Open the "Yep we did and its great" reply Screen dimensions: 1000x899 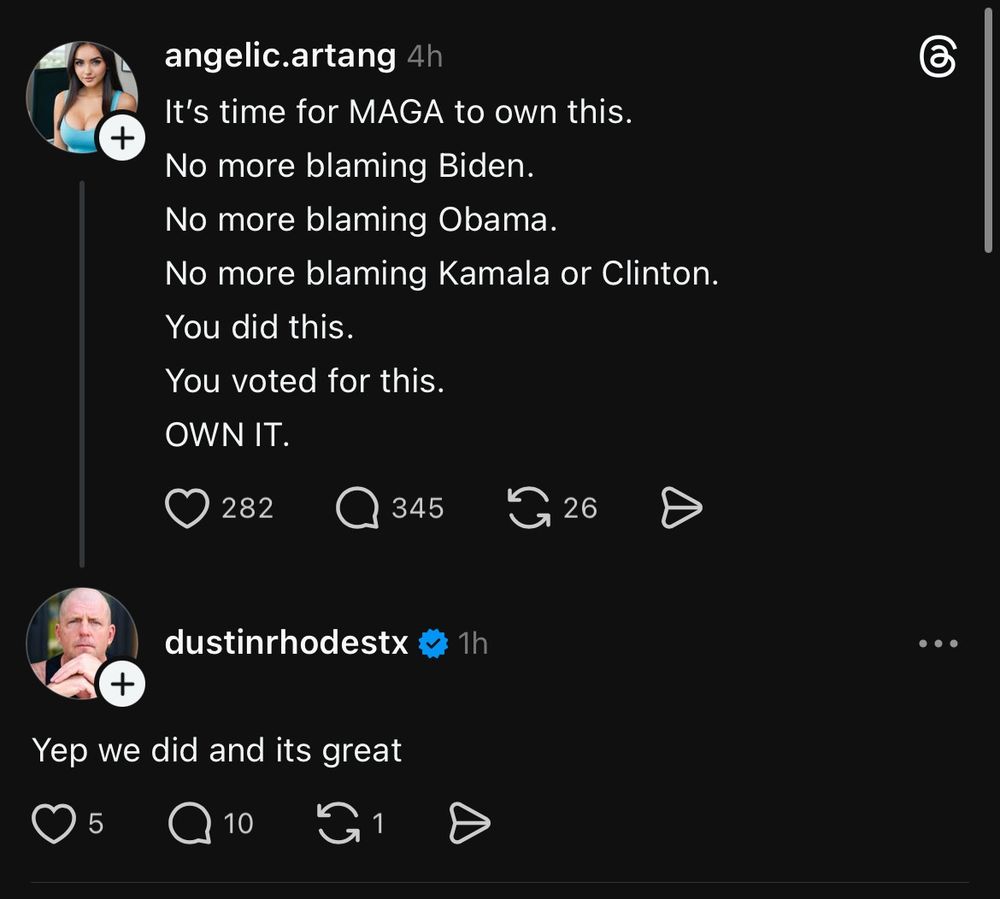pos(217,750)
